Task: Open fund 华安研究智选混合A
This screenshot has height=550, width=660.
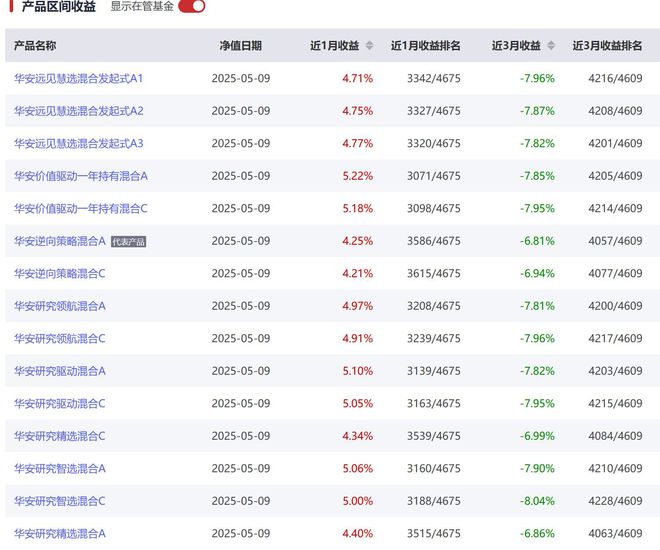Action: pos(60,468)
